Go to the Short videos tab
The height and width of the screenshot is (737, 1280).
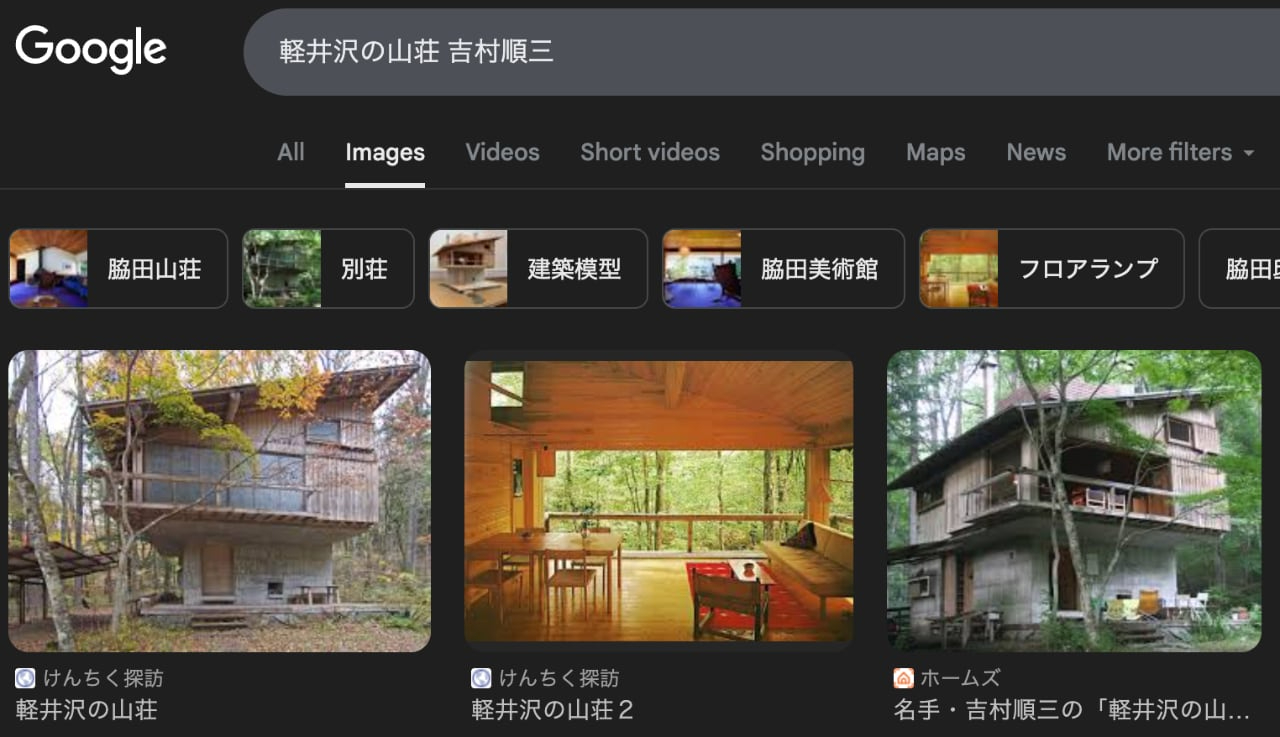(650, 152)
